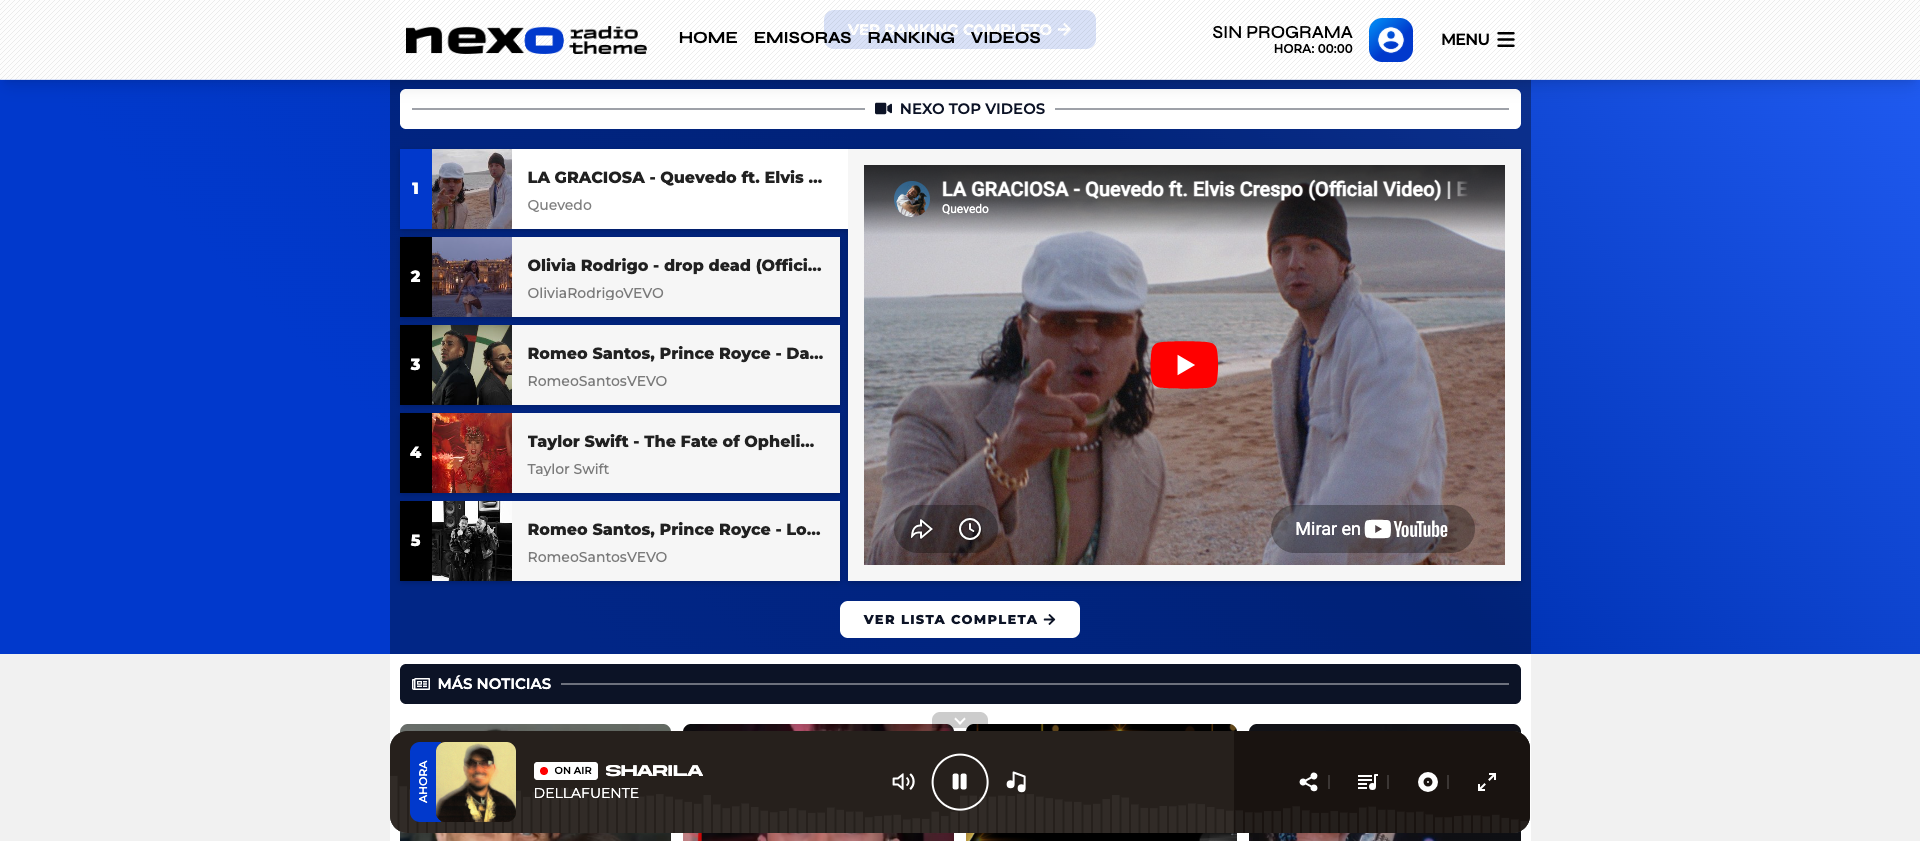Click the SHARILA track title
This screenshot has width=1920, height=841.
(x=654, y=771)
